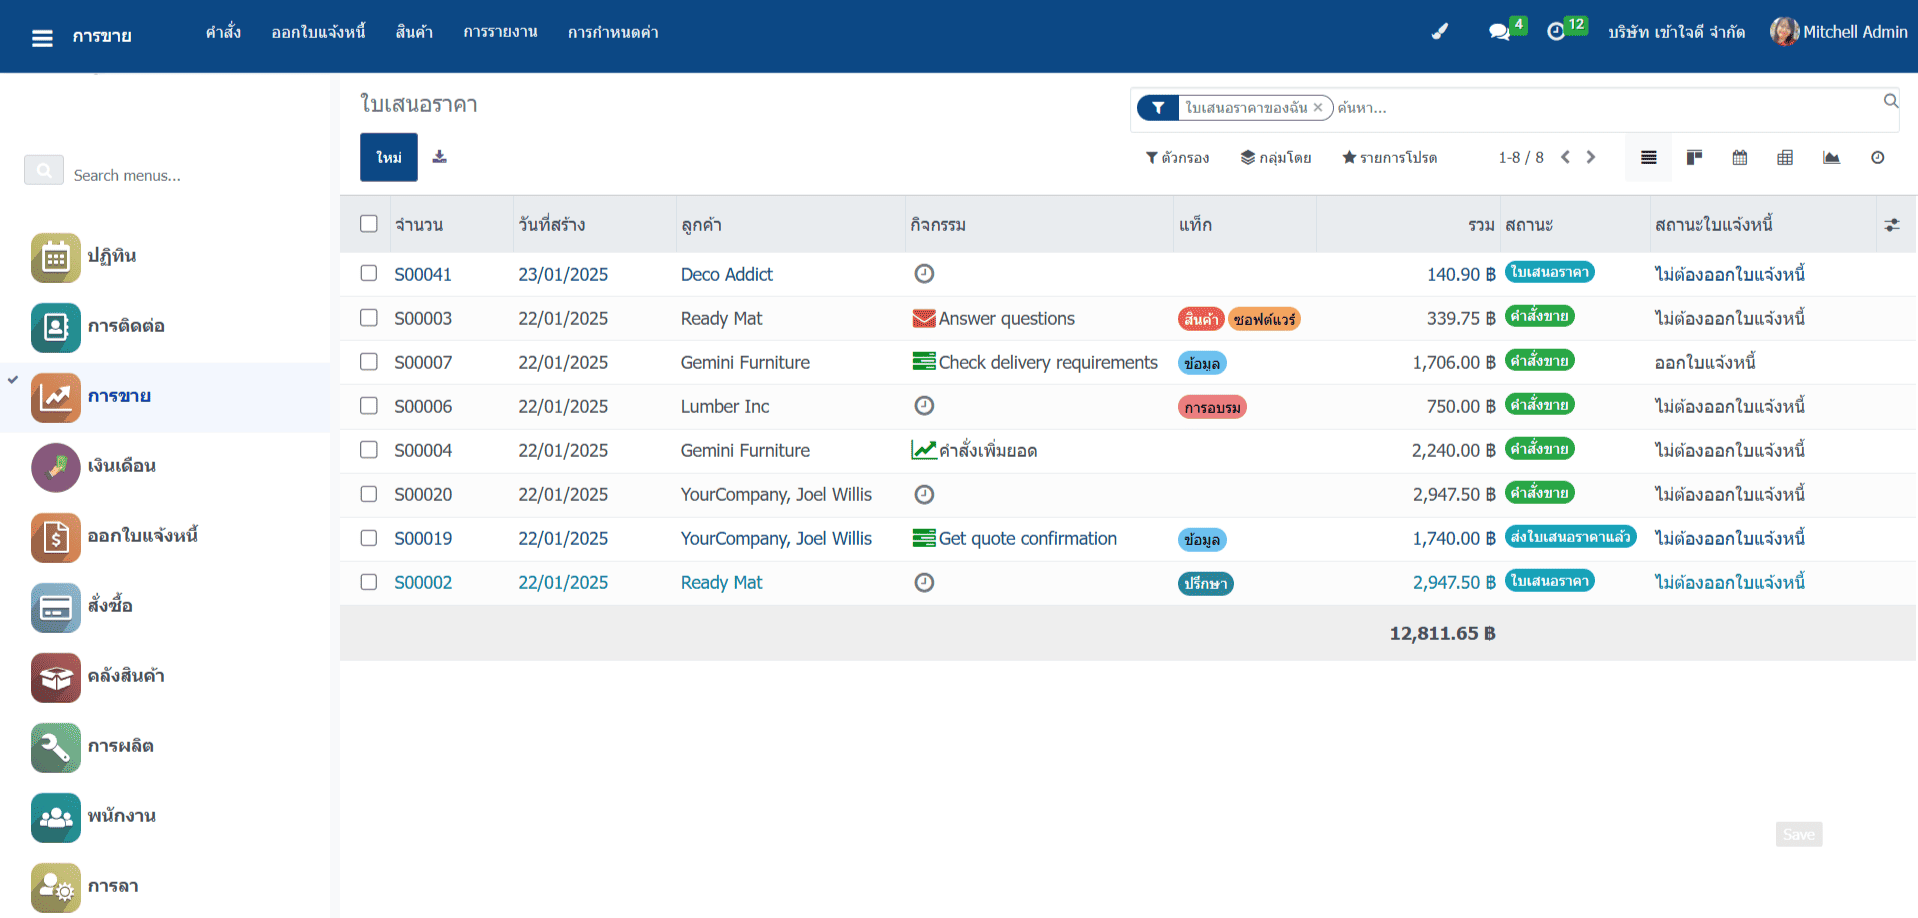Select all rows with header checkbox

click(x=369, y=224)
